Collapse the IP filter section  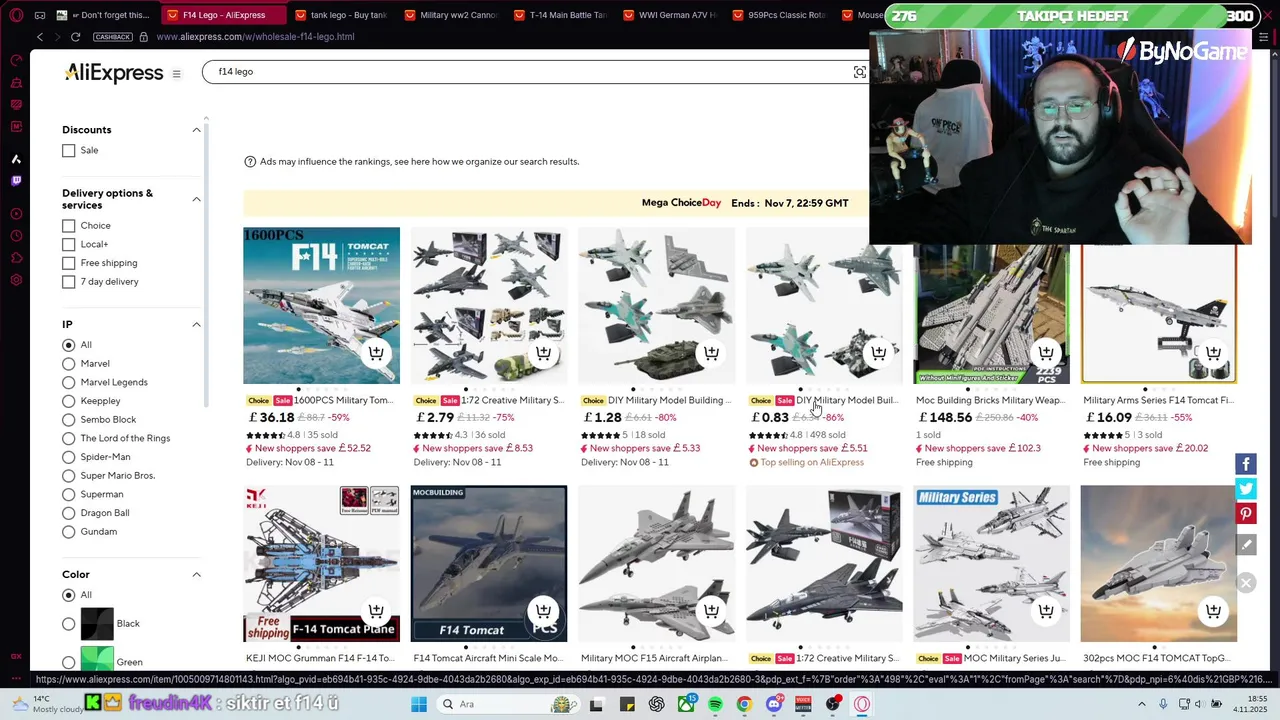click(196, 325)
